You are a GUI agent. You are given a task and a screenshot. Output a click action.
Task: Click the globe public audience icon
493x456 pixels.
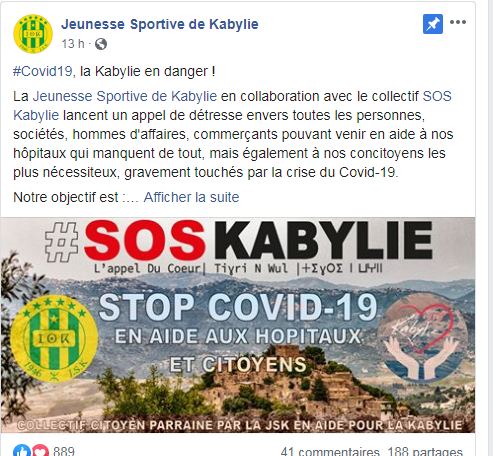tap(101, 44)
